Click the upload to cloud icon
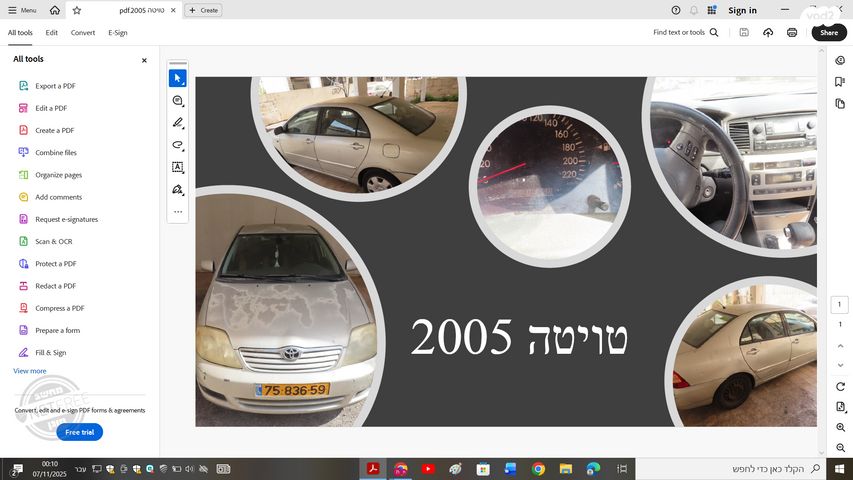853x480 pixels. tap(768, 33)
